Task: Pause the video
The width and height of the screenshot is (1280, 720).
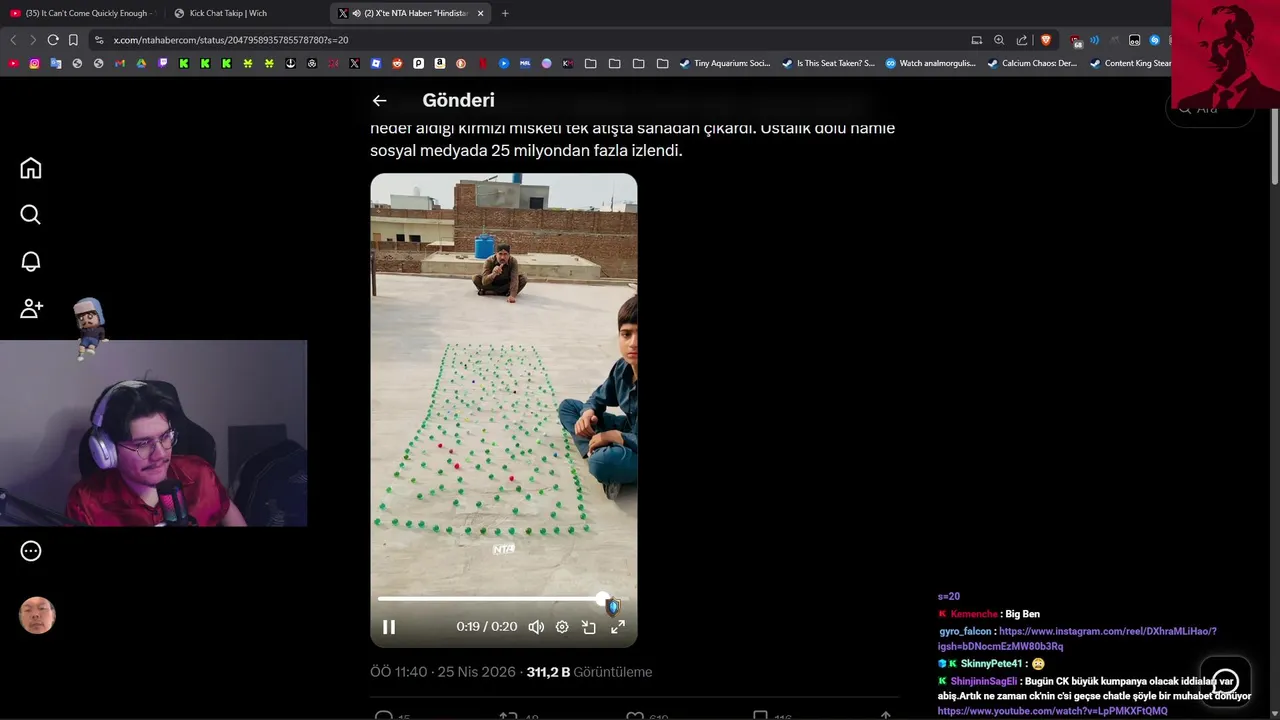Action: tap(389, 627)
